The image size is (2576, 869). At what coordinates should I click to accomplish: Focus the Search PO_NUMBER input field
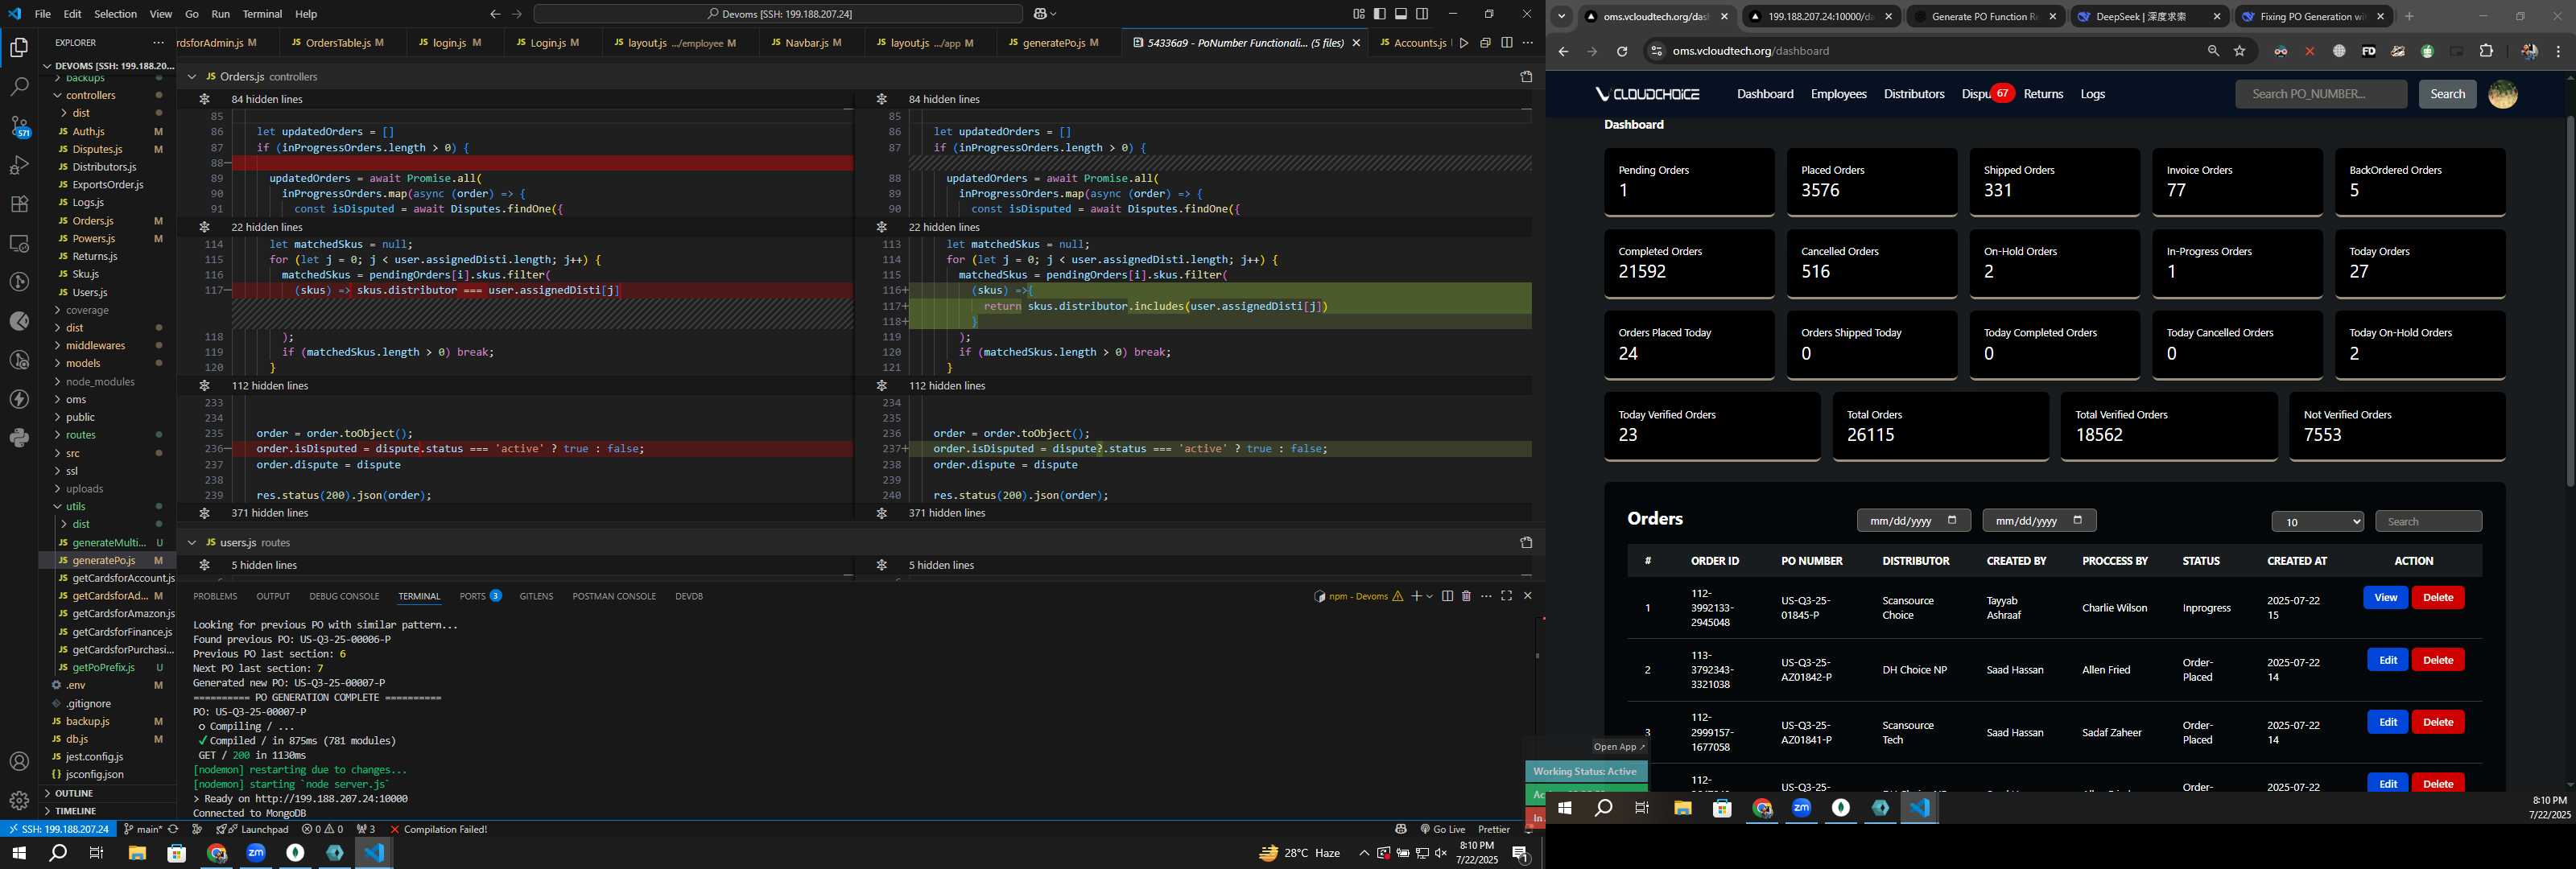[x=2320, y=94]
